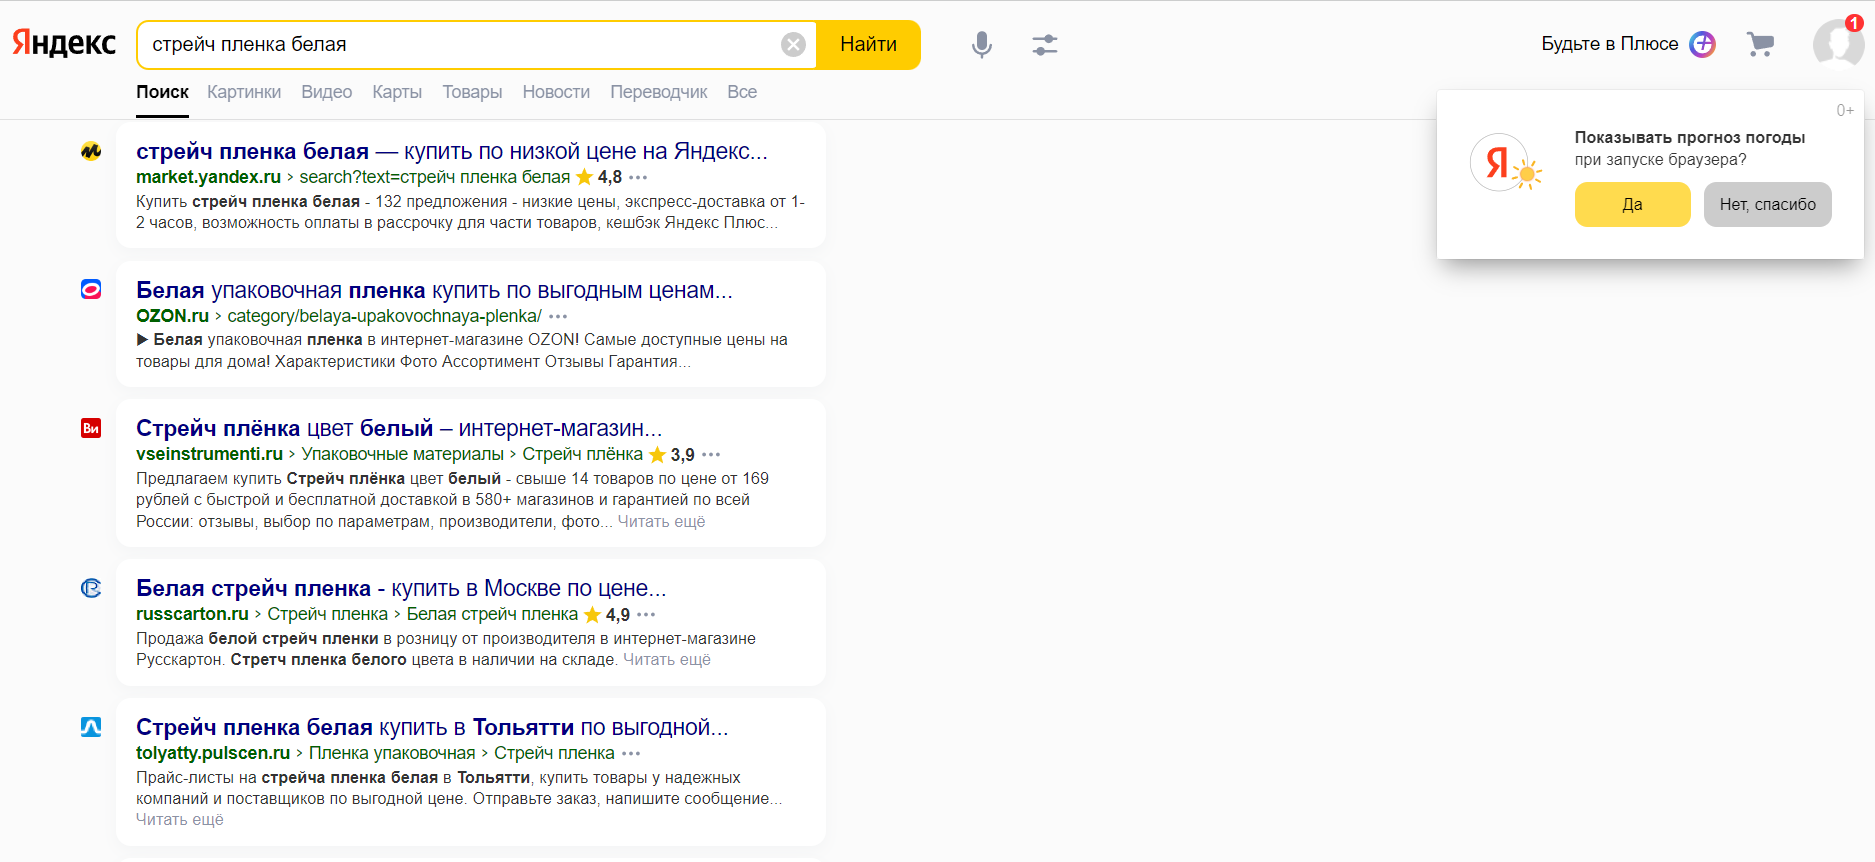Open the Будьте в Плюсе link

(1610, 44)
